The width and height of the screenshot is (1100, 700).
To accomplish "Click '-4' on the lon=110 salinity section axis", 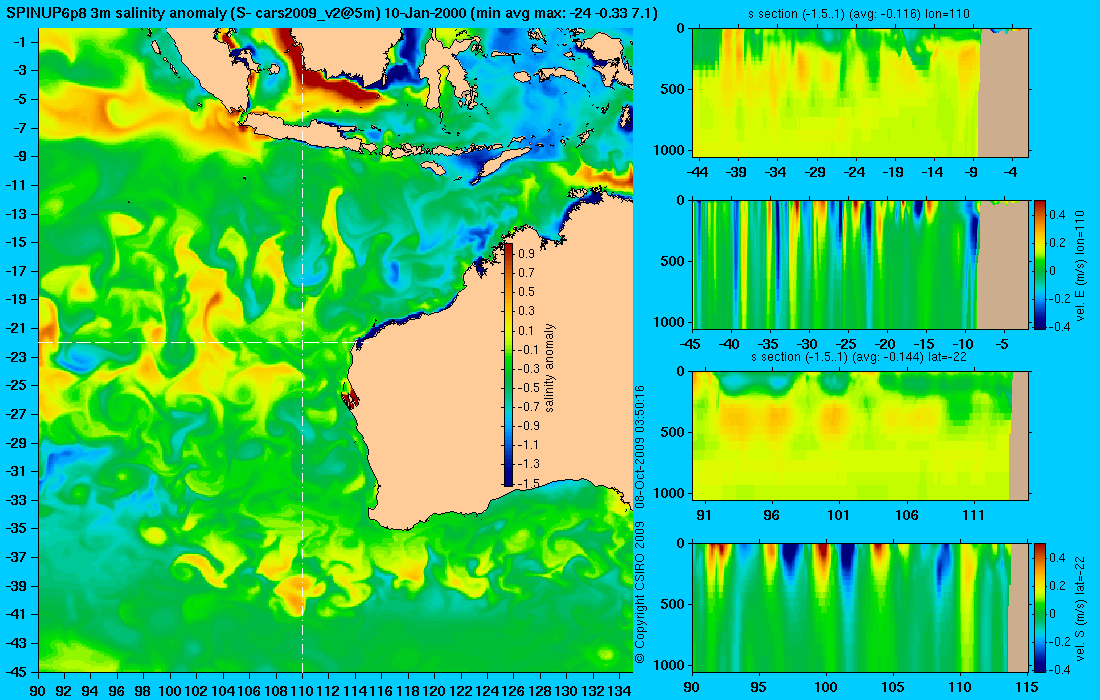I will [1010, 171].
